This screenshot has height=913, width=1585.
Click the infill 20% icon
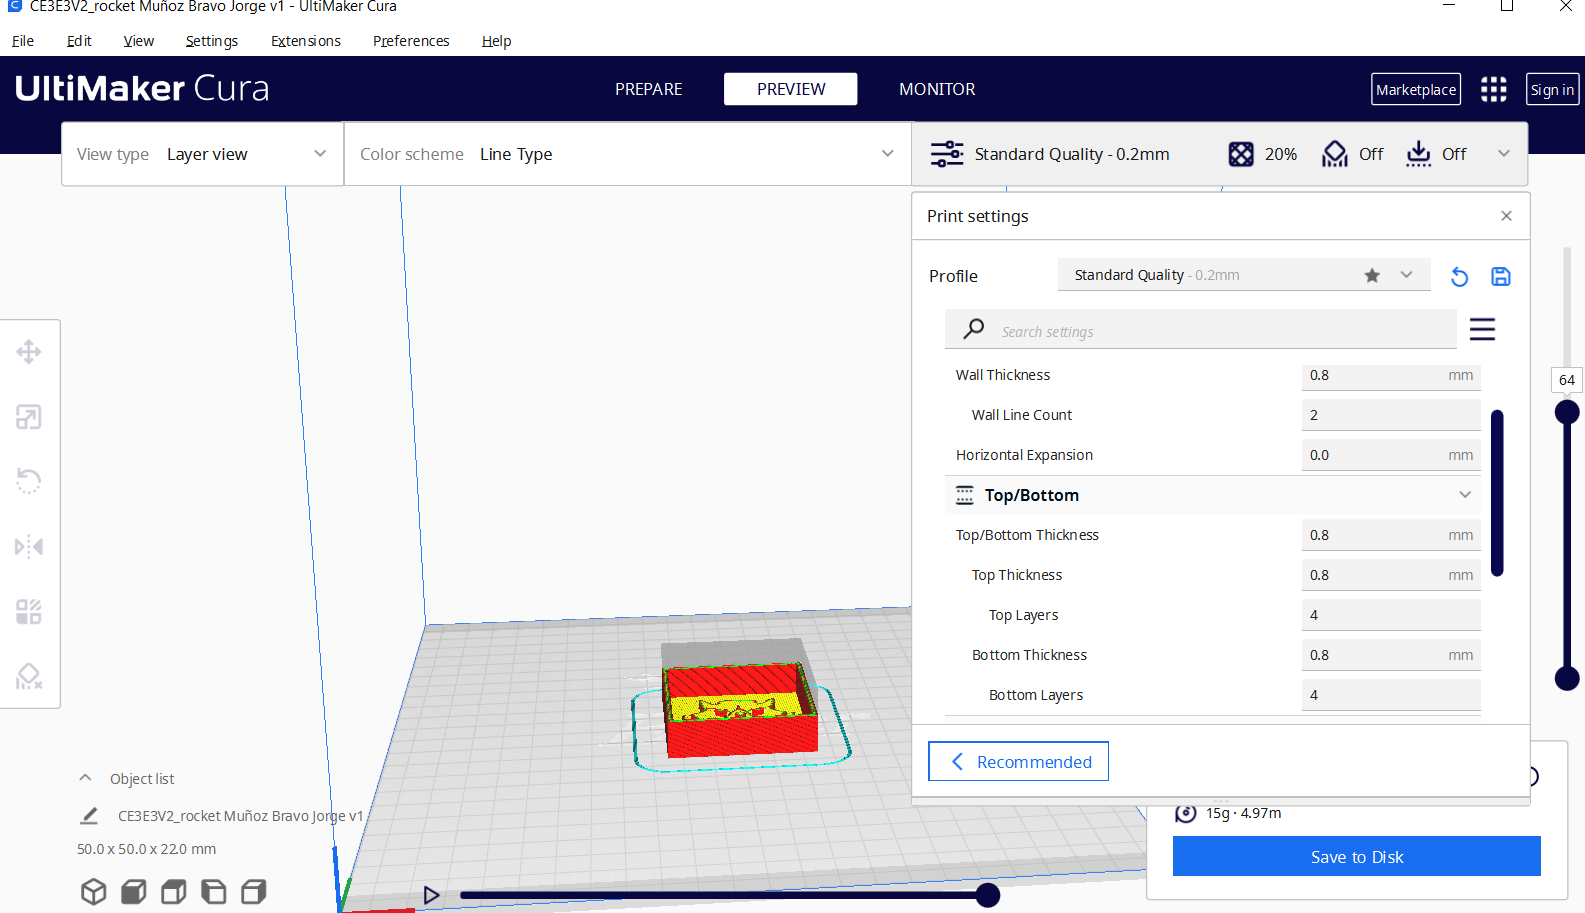(x=1241, y=154)
